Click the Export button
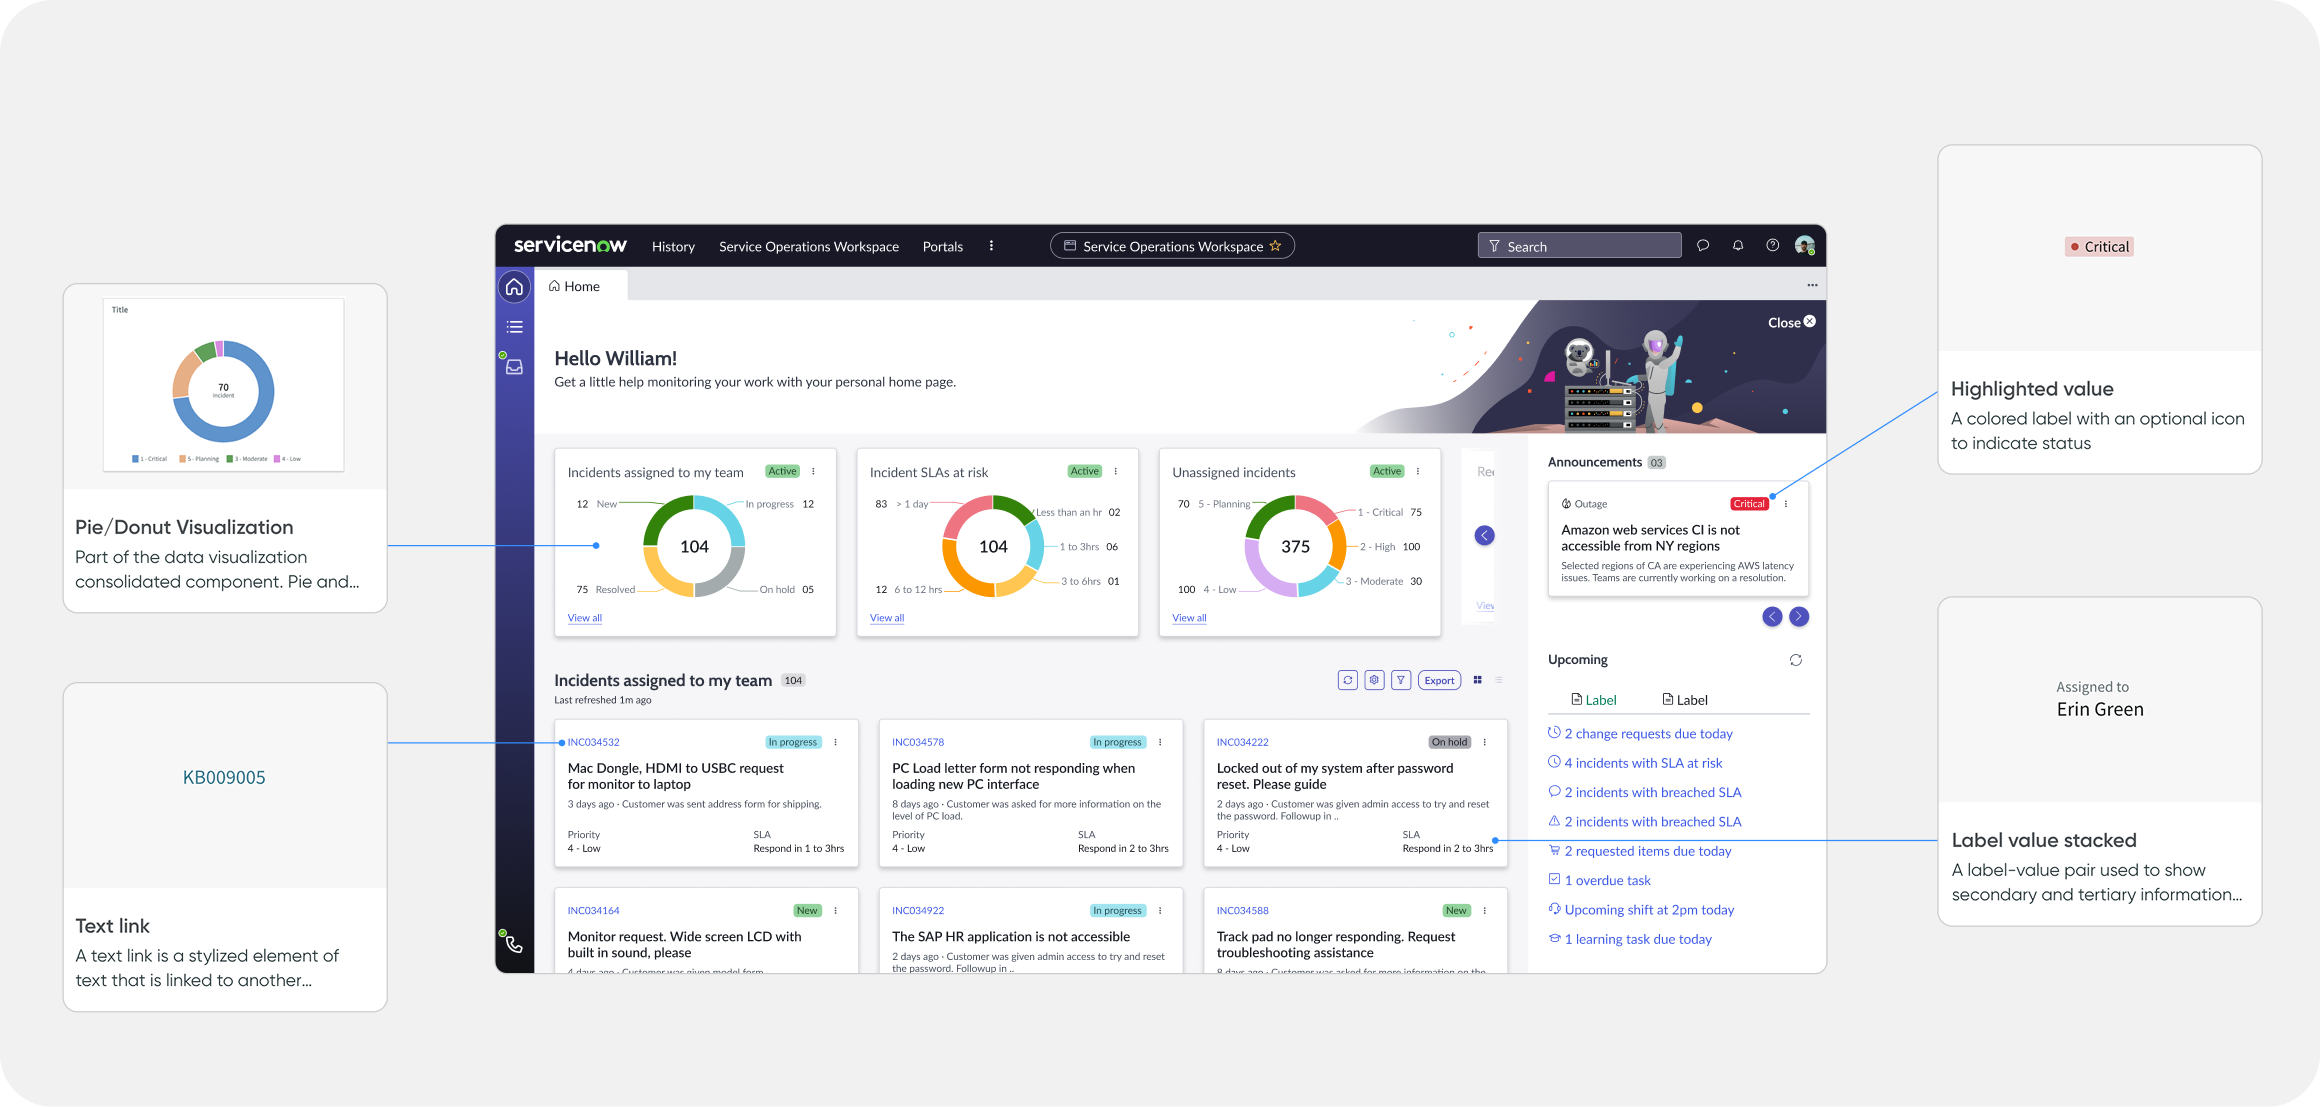 tap(1440, 681)
